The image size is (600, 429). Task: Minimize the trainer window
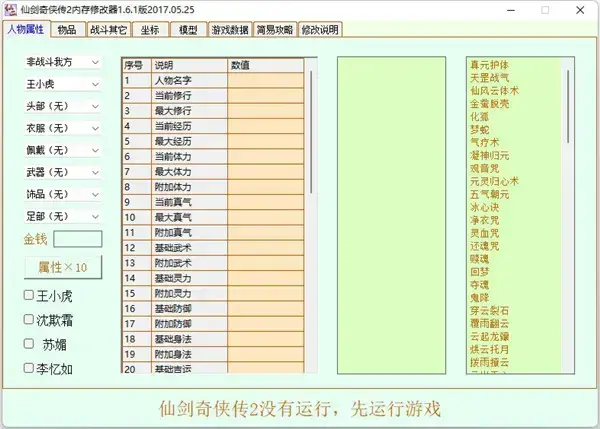point(511,10)
